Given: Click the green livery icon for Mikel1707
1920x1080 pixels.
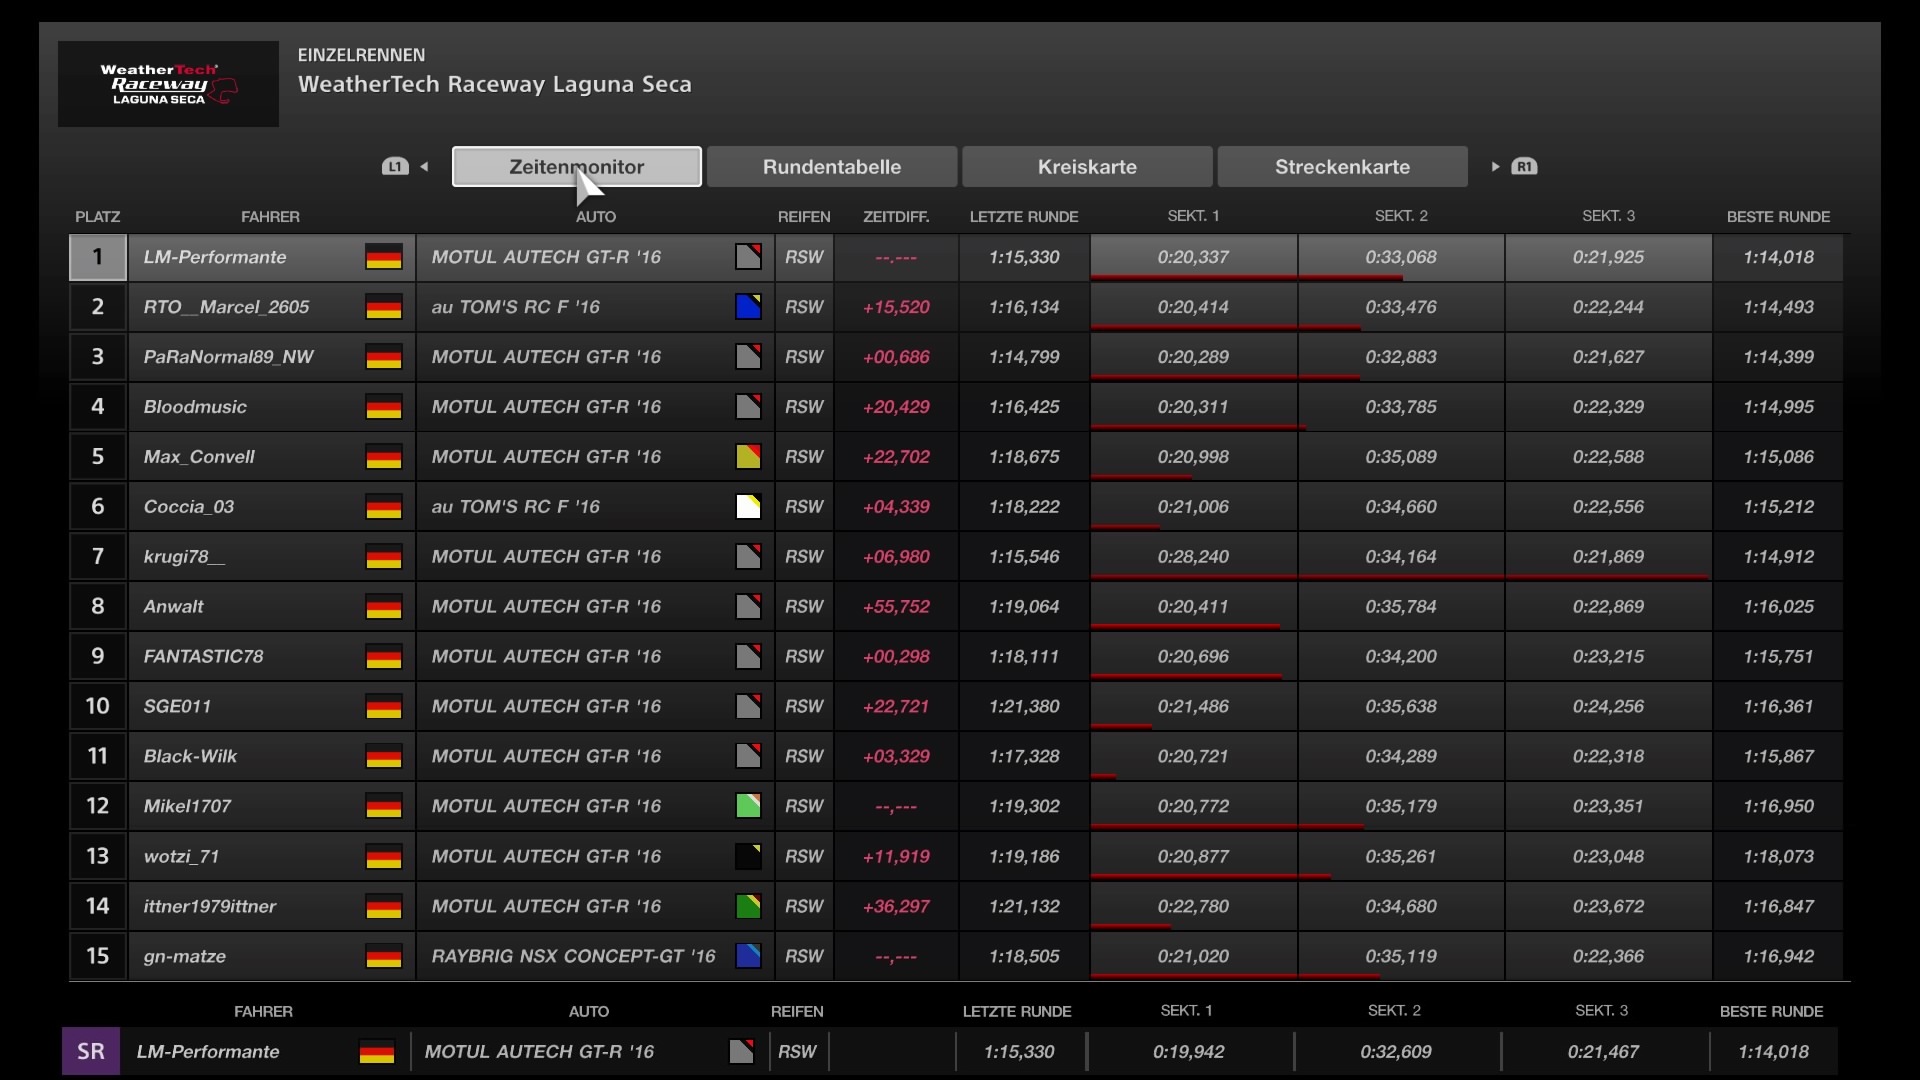Looking at the screenshot, I should pos(748,806).
